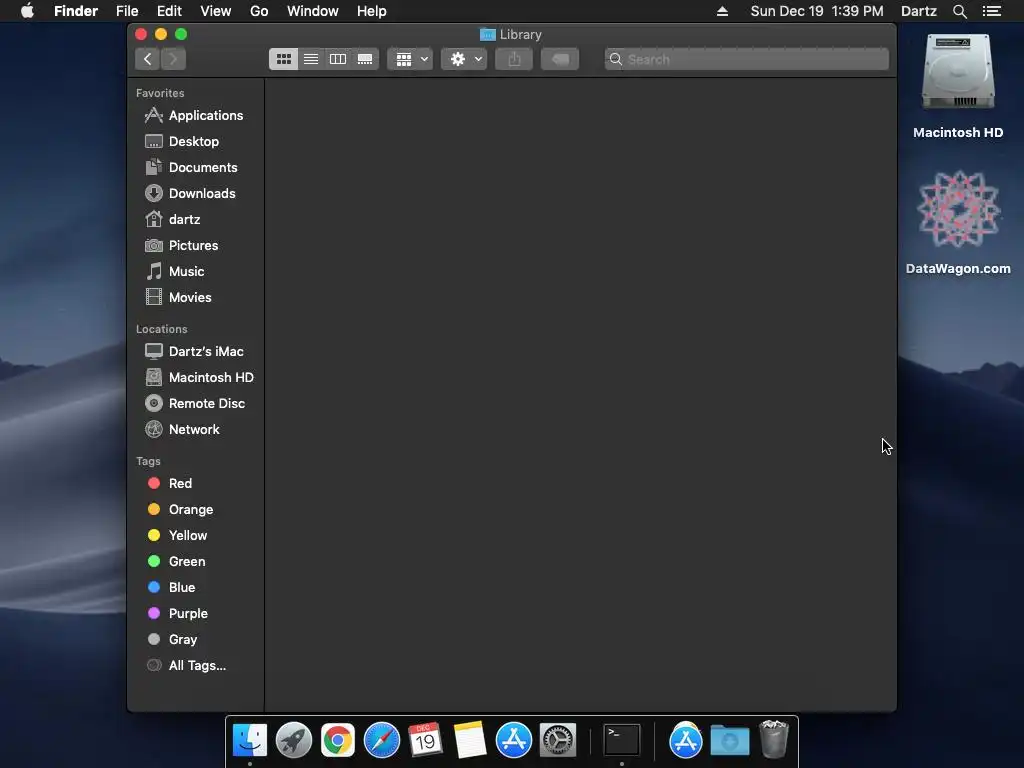Open Calendar from the Dock
The height and width of the screenshot is (768, 1024).
pos(426,740)
